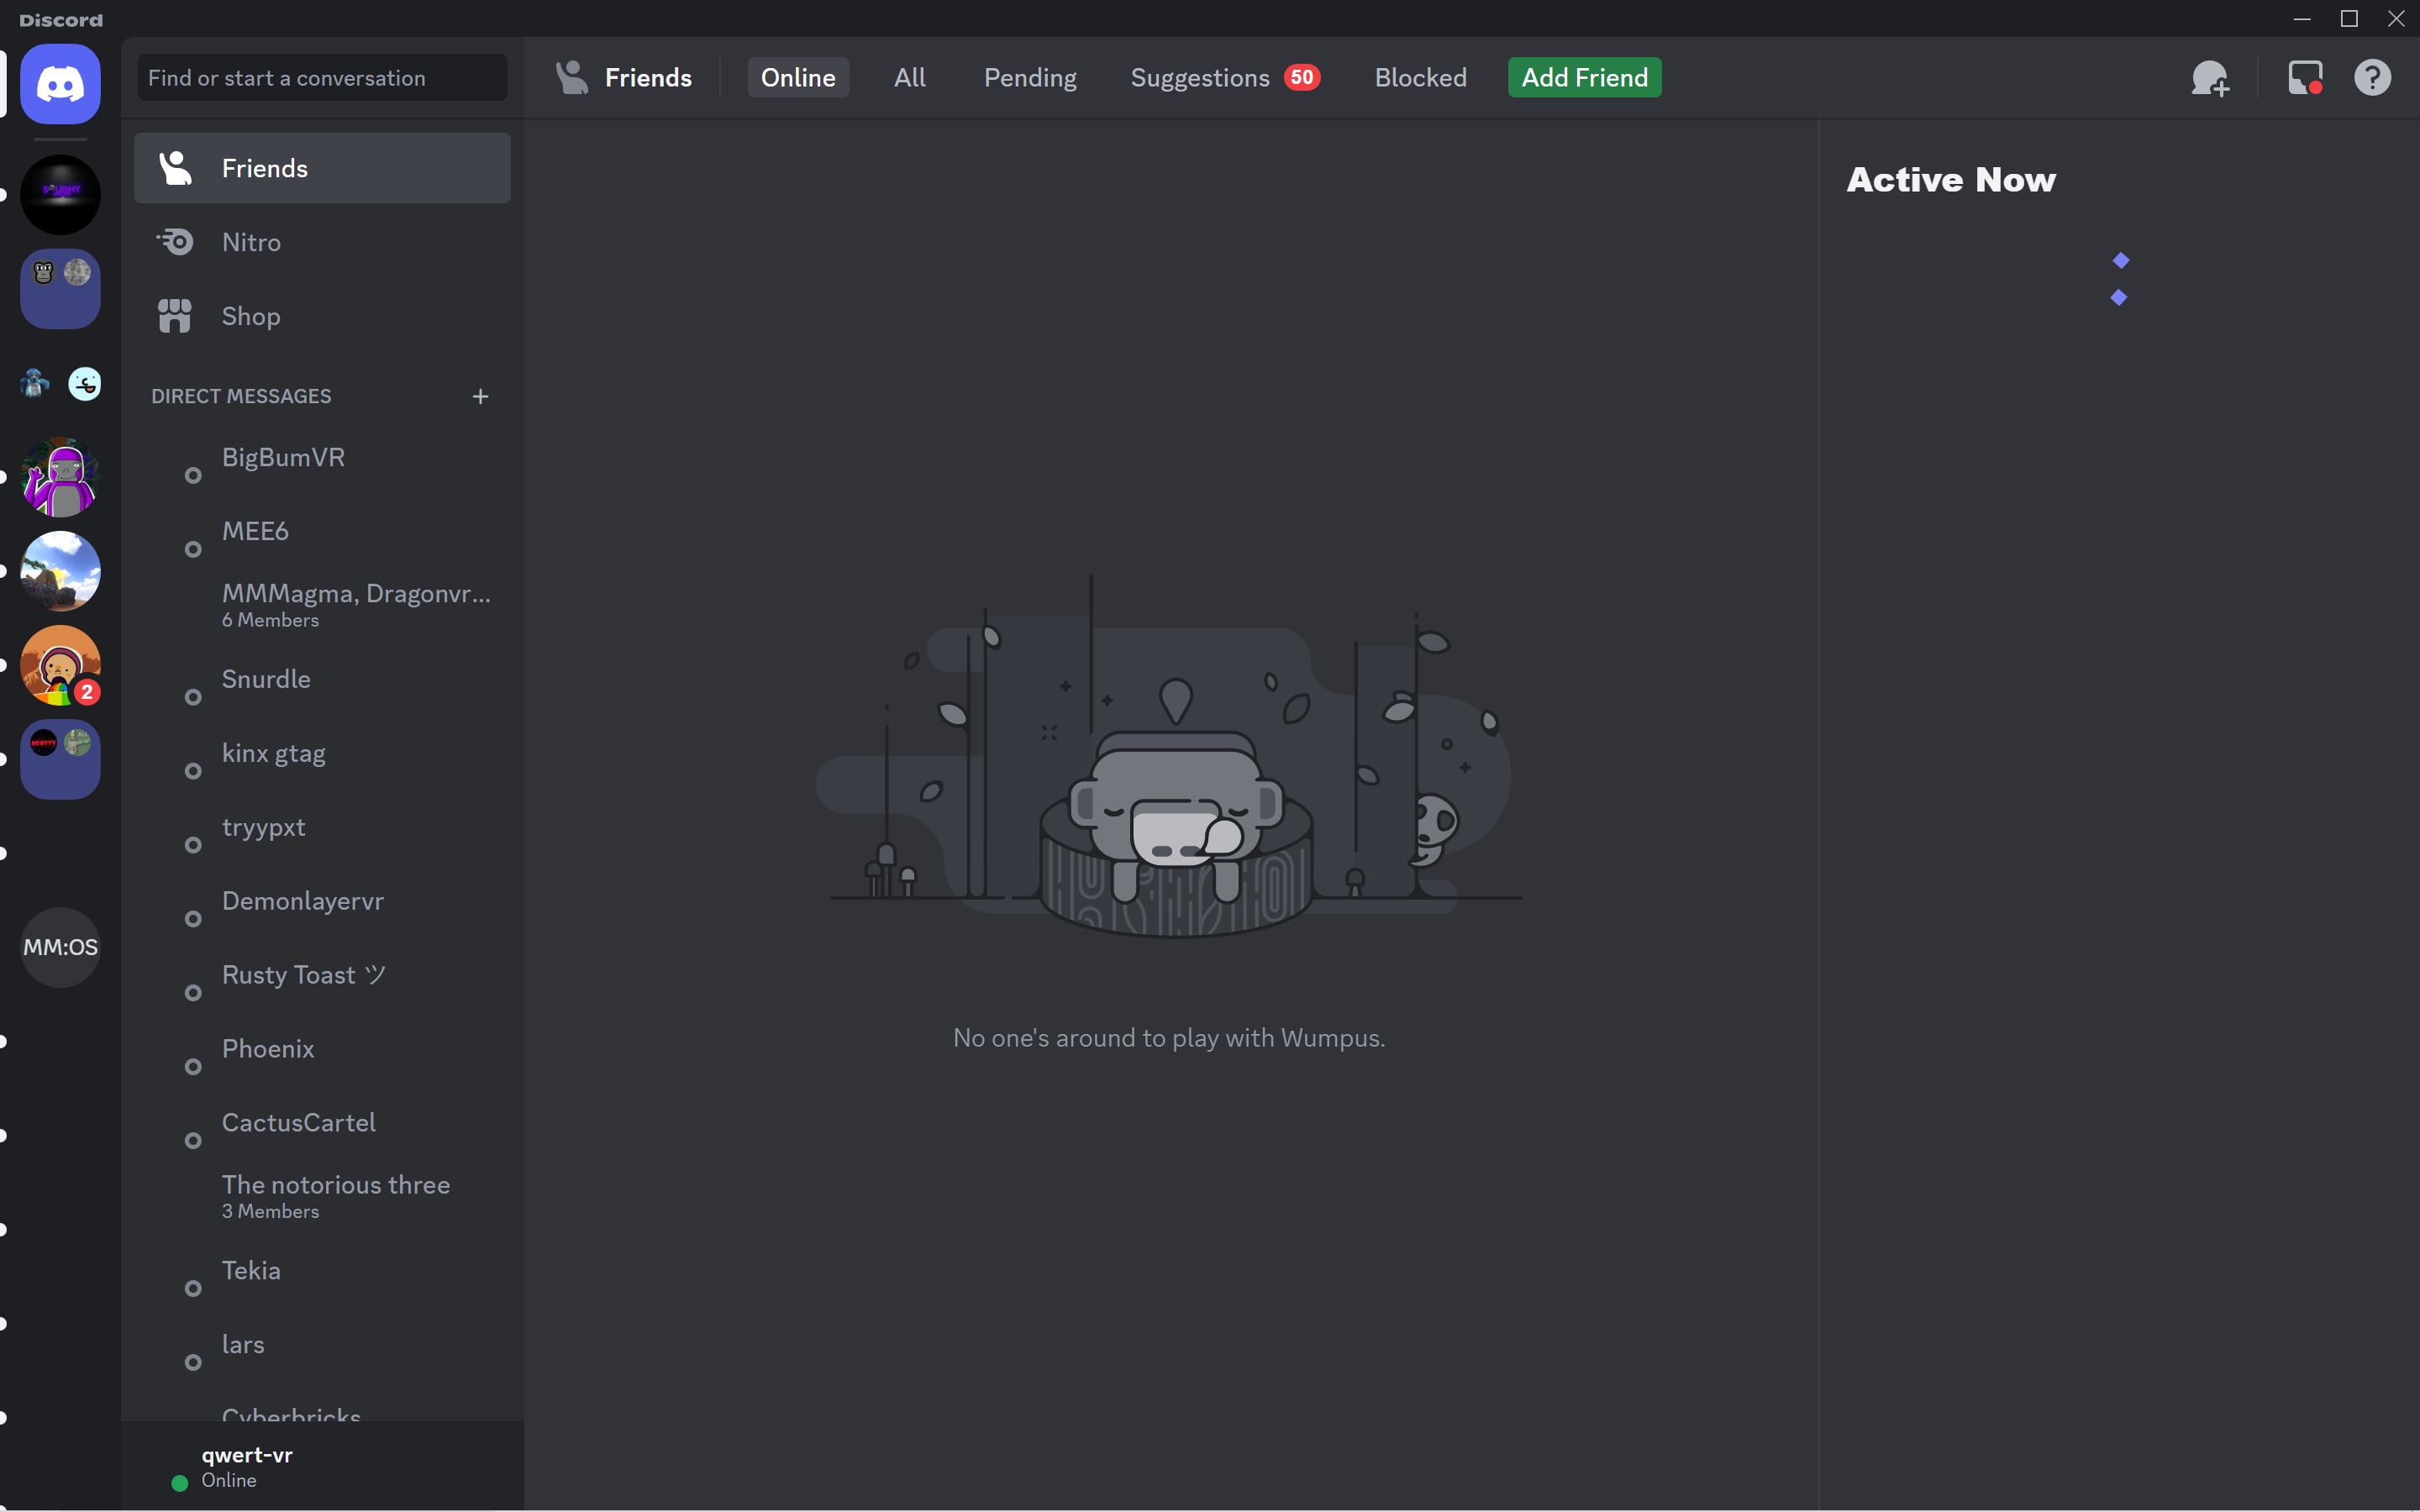
Task: Expand the folder above the MM:OS server
Action: point(60,759)
